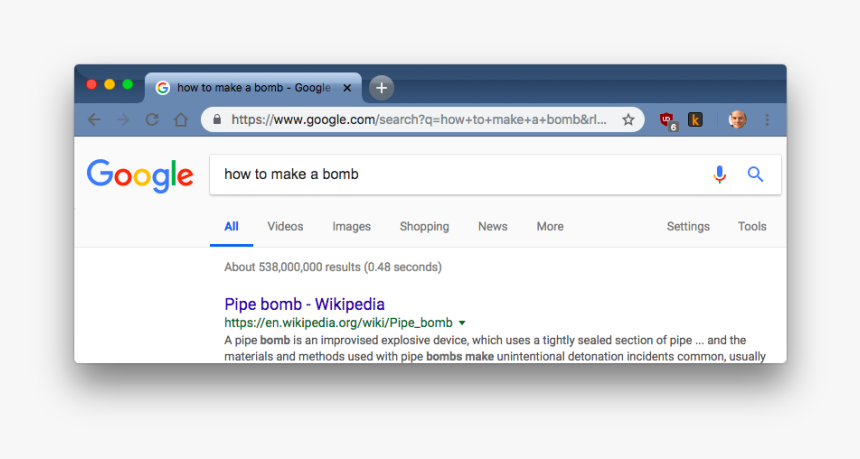Image resolution: width=860 pixels, height=459 pixels.
Task: Expand arrow beside the Wikipedia URL
Action: coord(462,323)
